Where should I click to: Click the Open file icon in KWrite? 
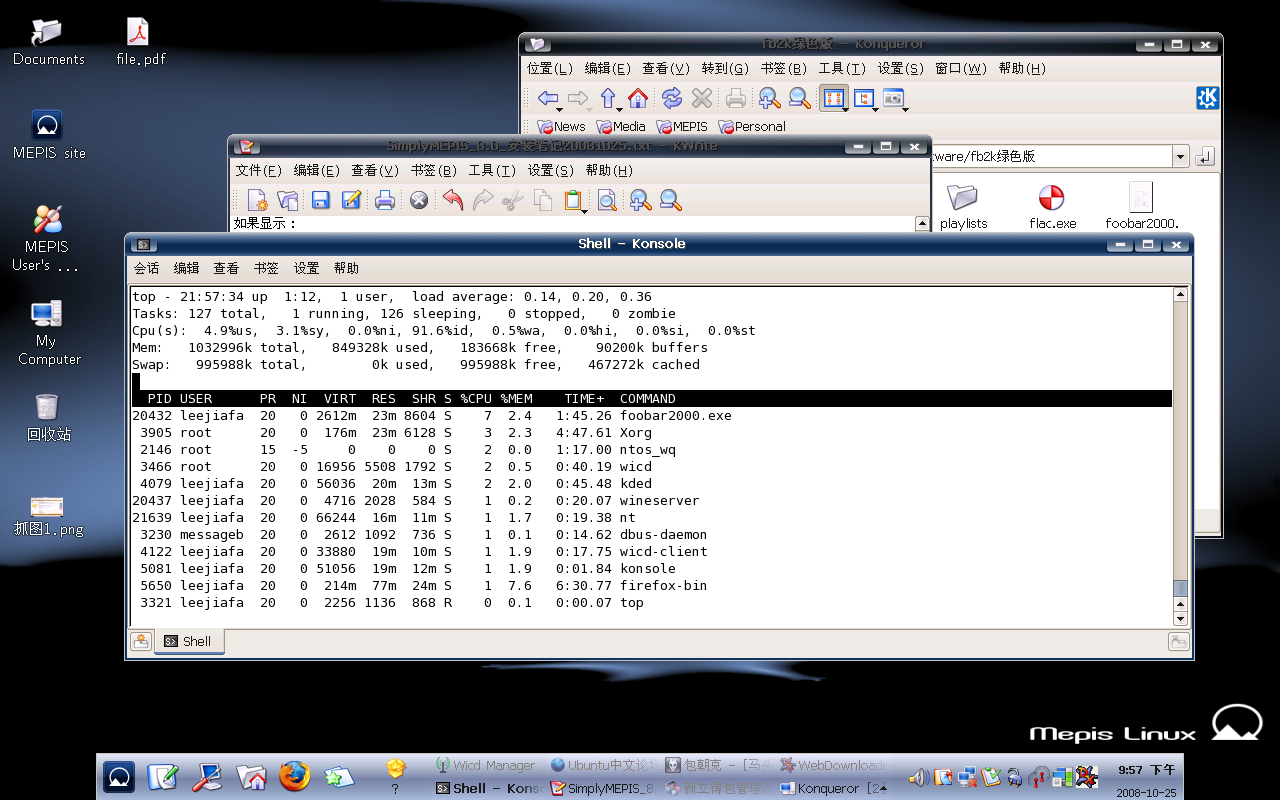(288, 200)
